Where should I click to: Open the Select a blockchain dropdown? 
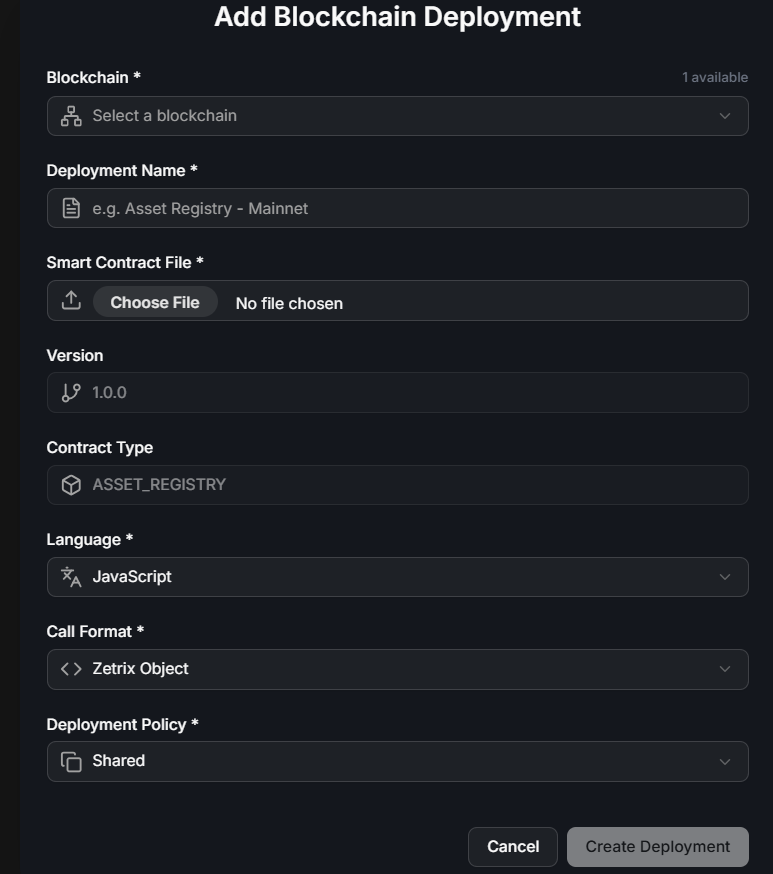(397, 116)
